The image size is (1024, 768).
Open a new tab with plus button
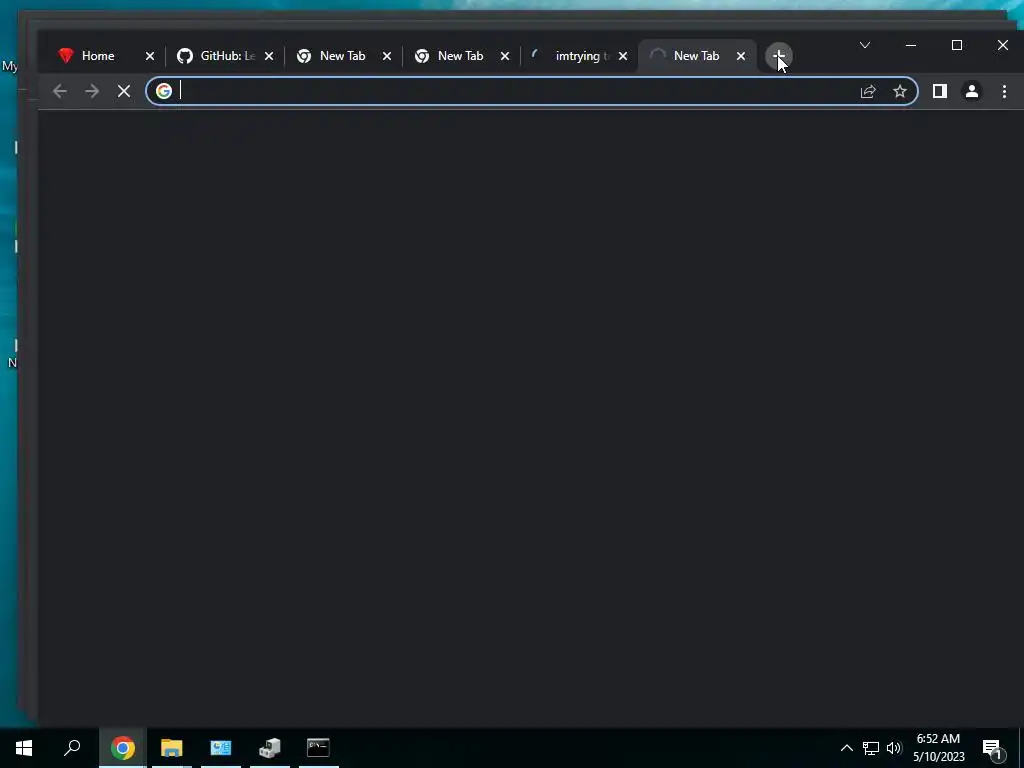[x=778, y=56]
